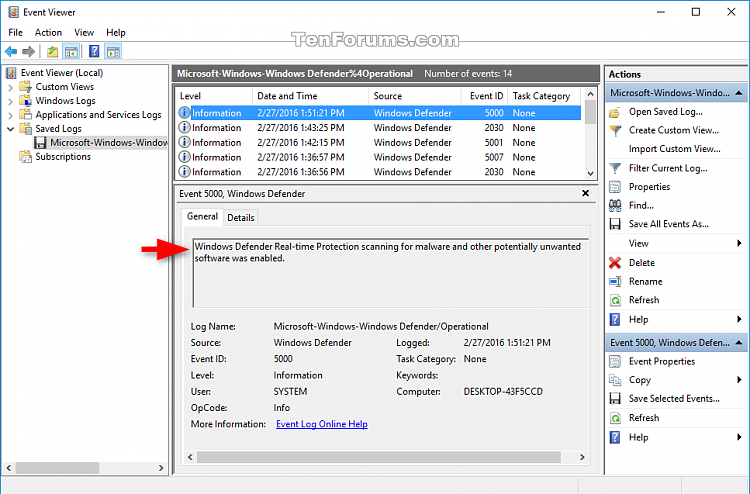Toggle Show/Hide Action Pane toolbar icon
This screenshot has width=750, height=494.
pyautogui.click(x=113, y=52)
